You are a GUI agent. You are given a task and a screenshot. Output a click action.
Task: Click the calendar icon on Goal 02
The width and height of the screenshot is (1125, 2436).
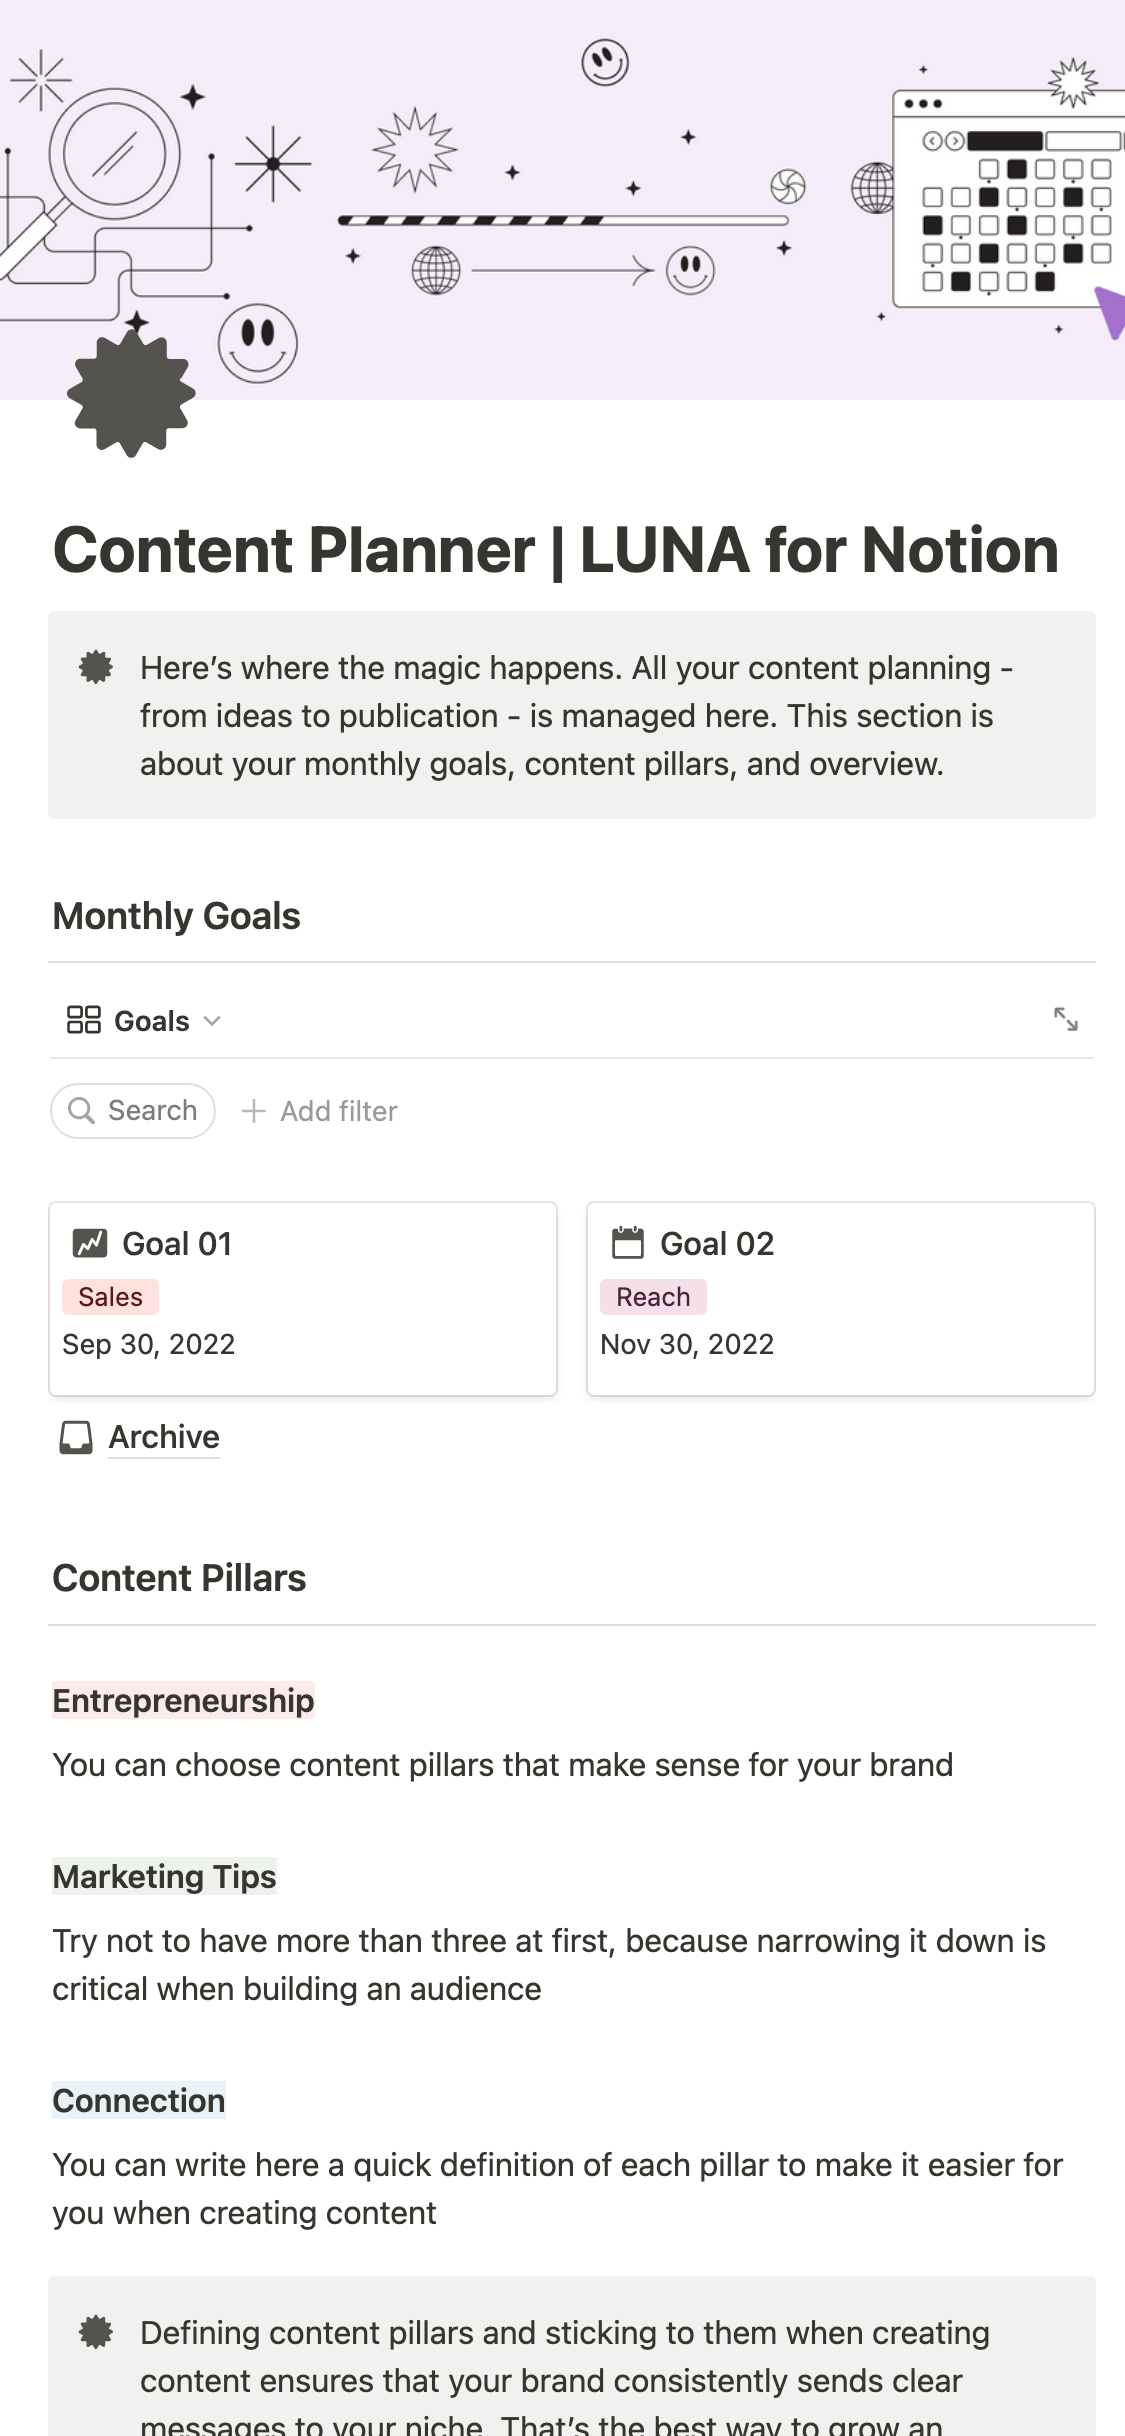coord(628,1243)
